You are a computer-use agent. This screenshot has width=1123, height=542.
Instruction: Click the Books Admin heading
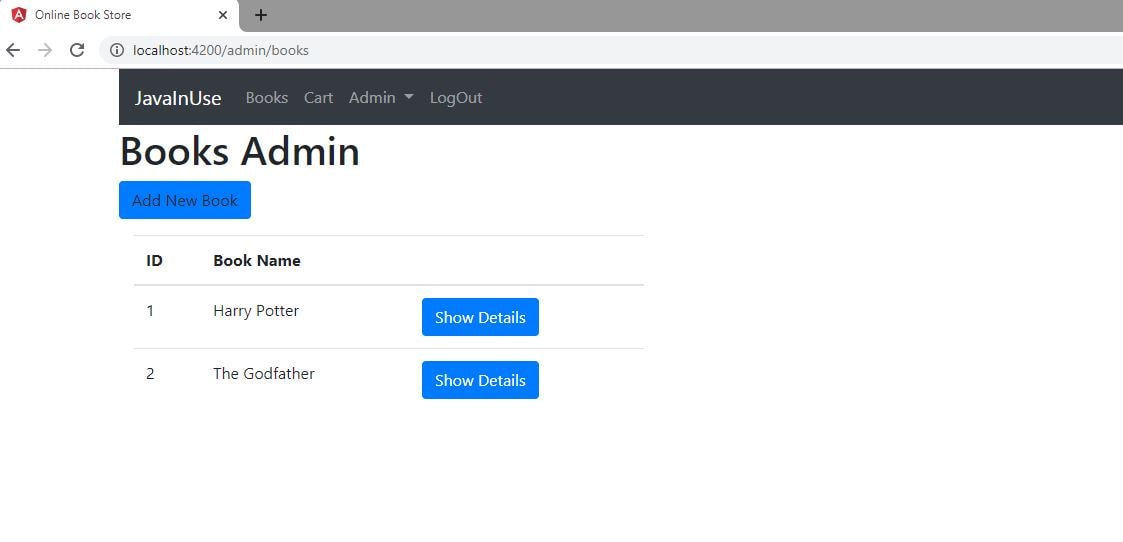pos(239,152)
